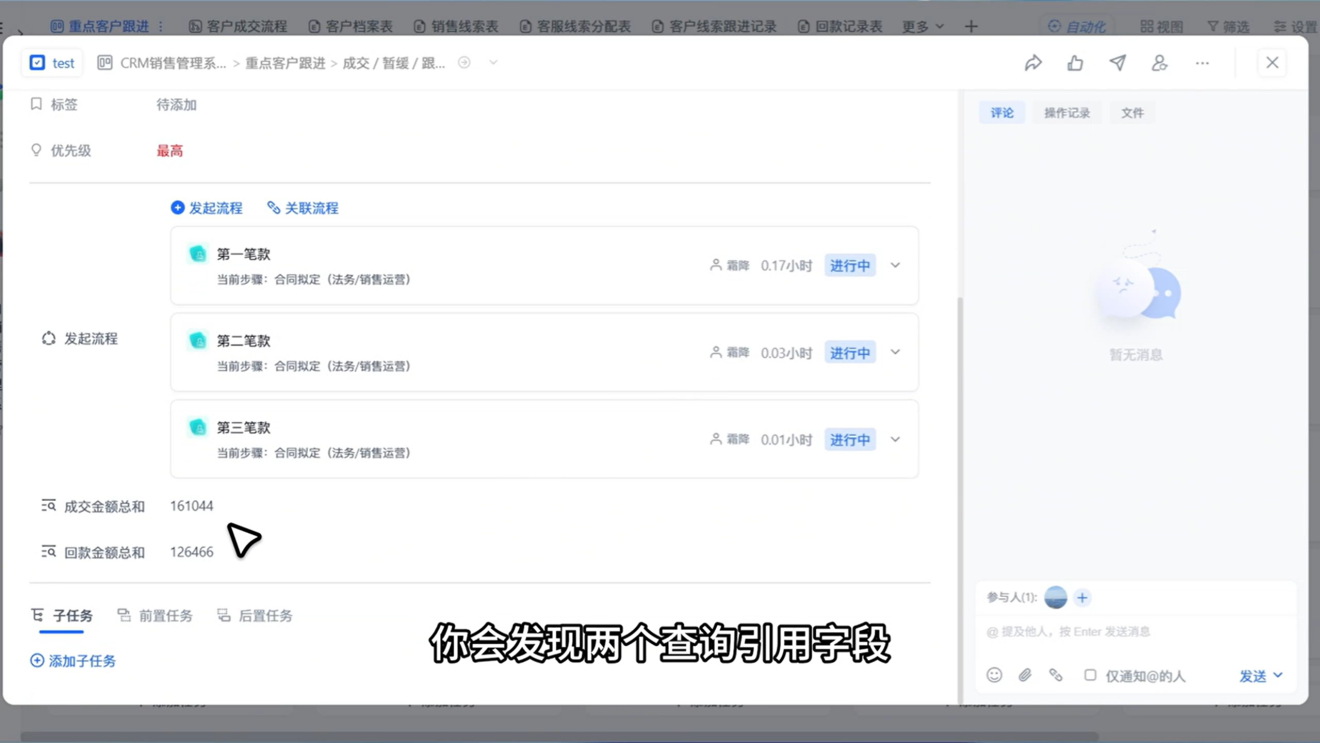Click the paper plane send icon

[x=1117, y=63]
